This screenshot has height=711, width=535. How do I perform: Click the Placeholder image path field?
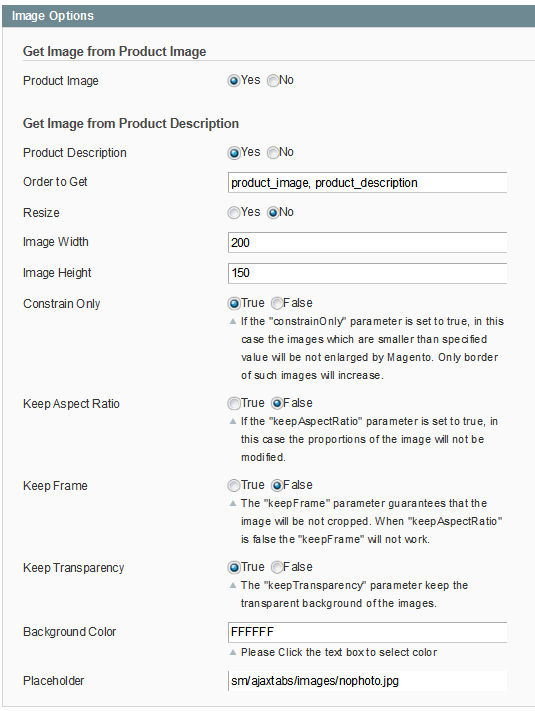point(367,681)
